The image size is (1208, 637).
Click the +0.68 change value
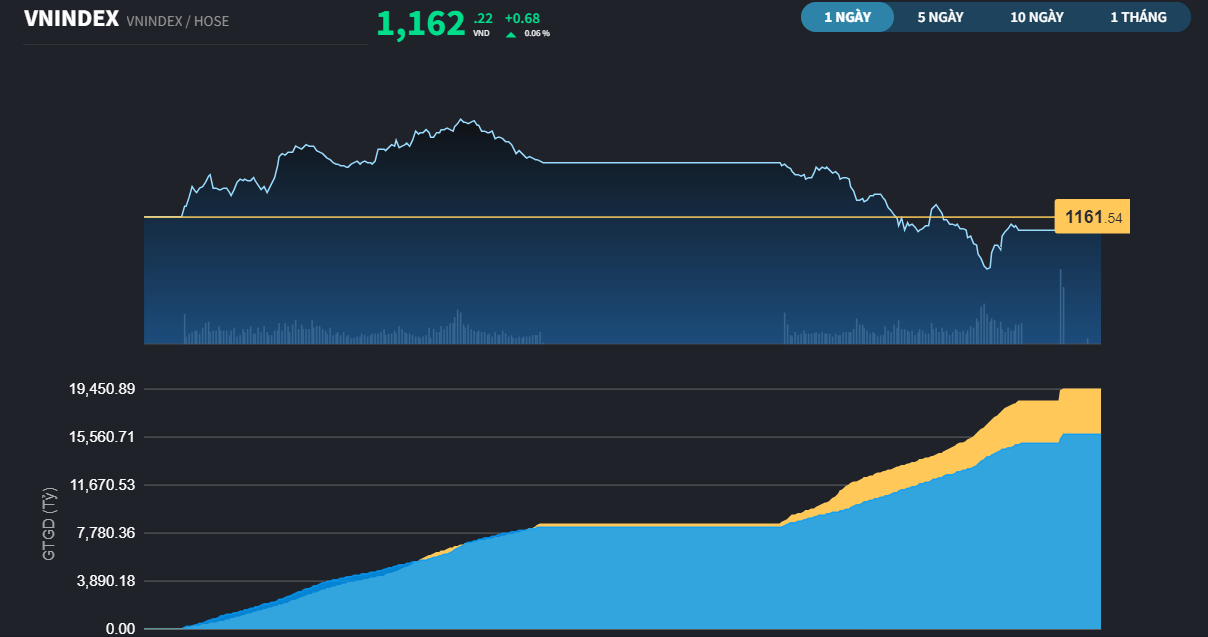click(522, 18)
